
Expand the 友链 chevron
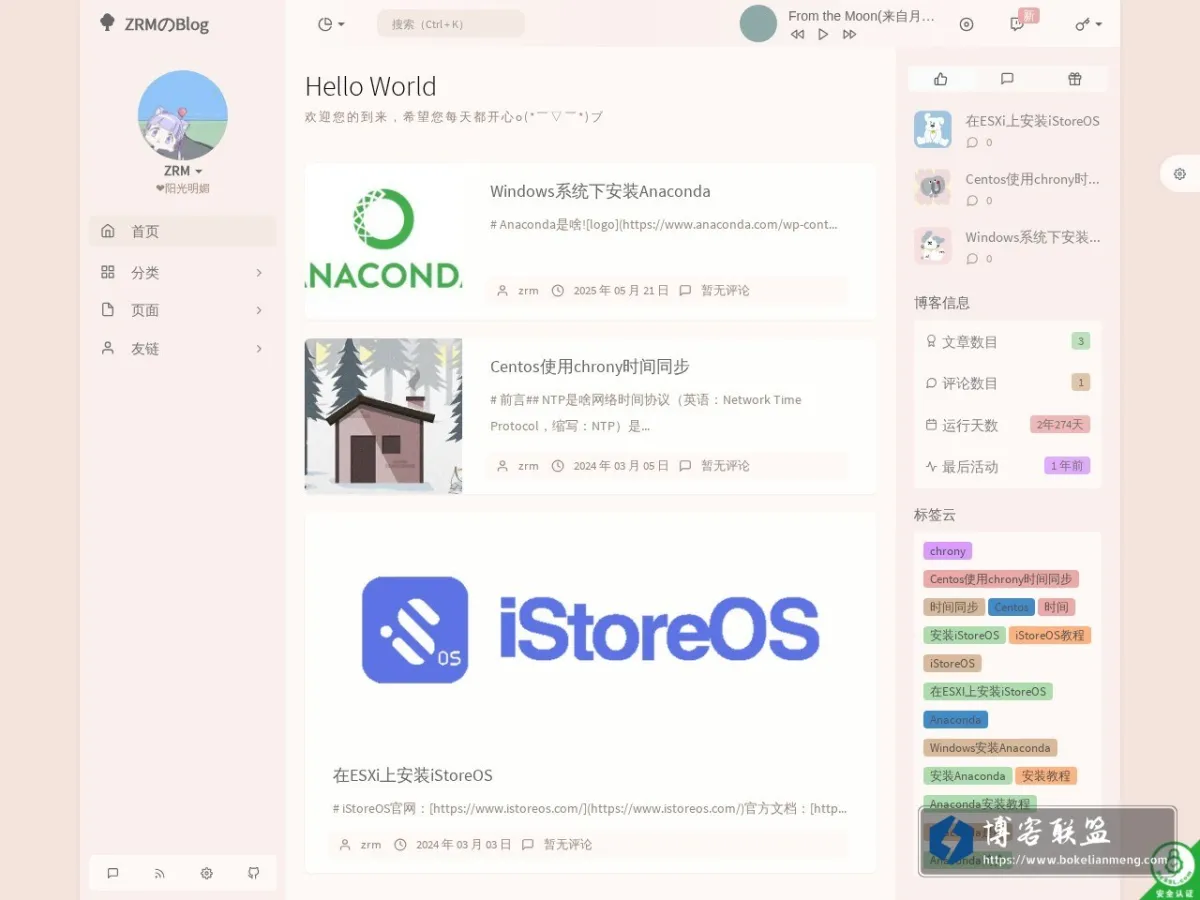[x=259, y=348]
